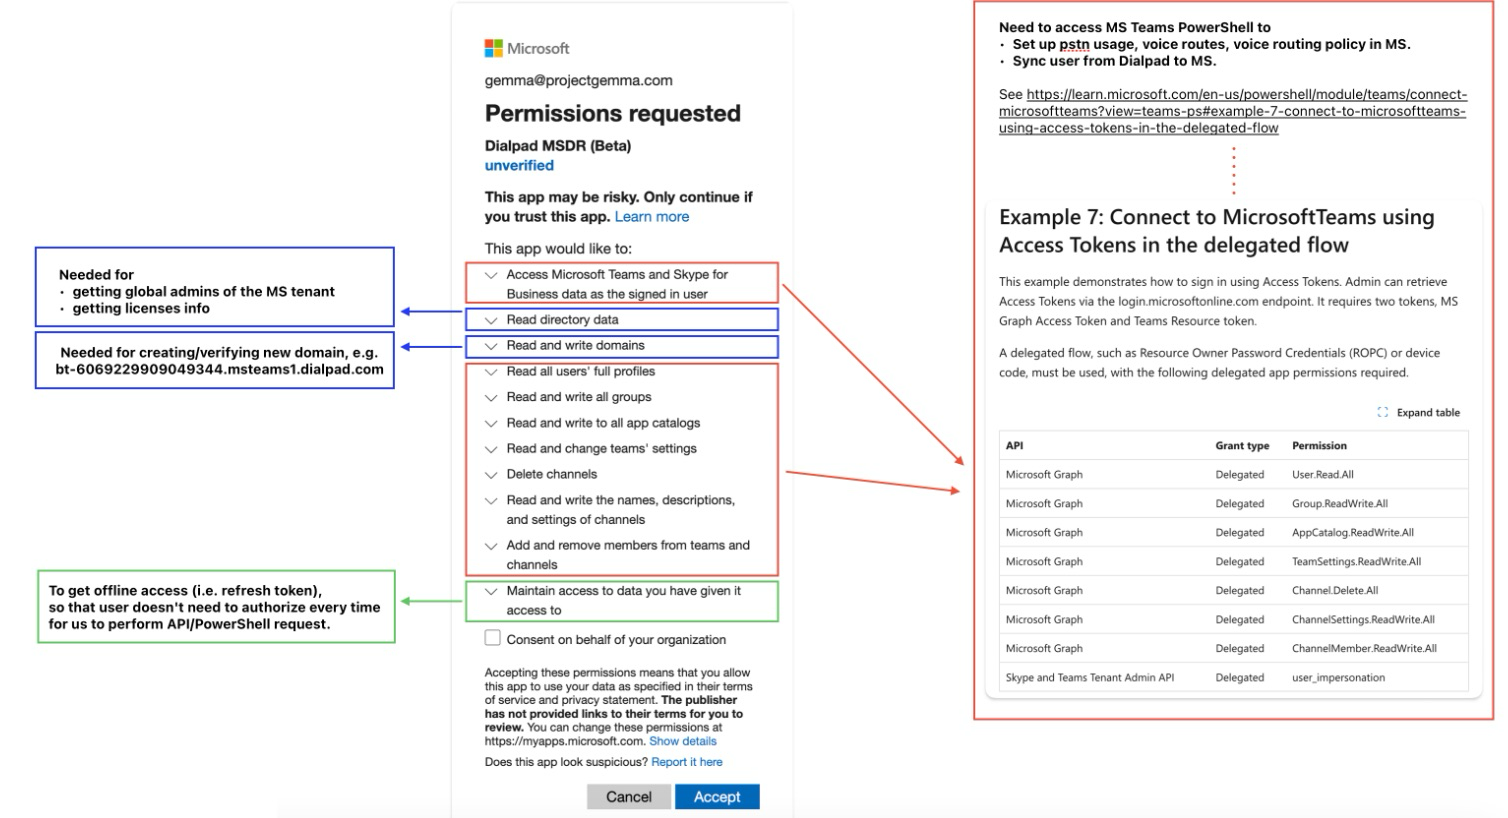Click the ChannelMember.ReadWrite.All permission cell
Viewport: 1508px width, 818px height.
coord(1364,649)
